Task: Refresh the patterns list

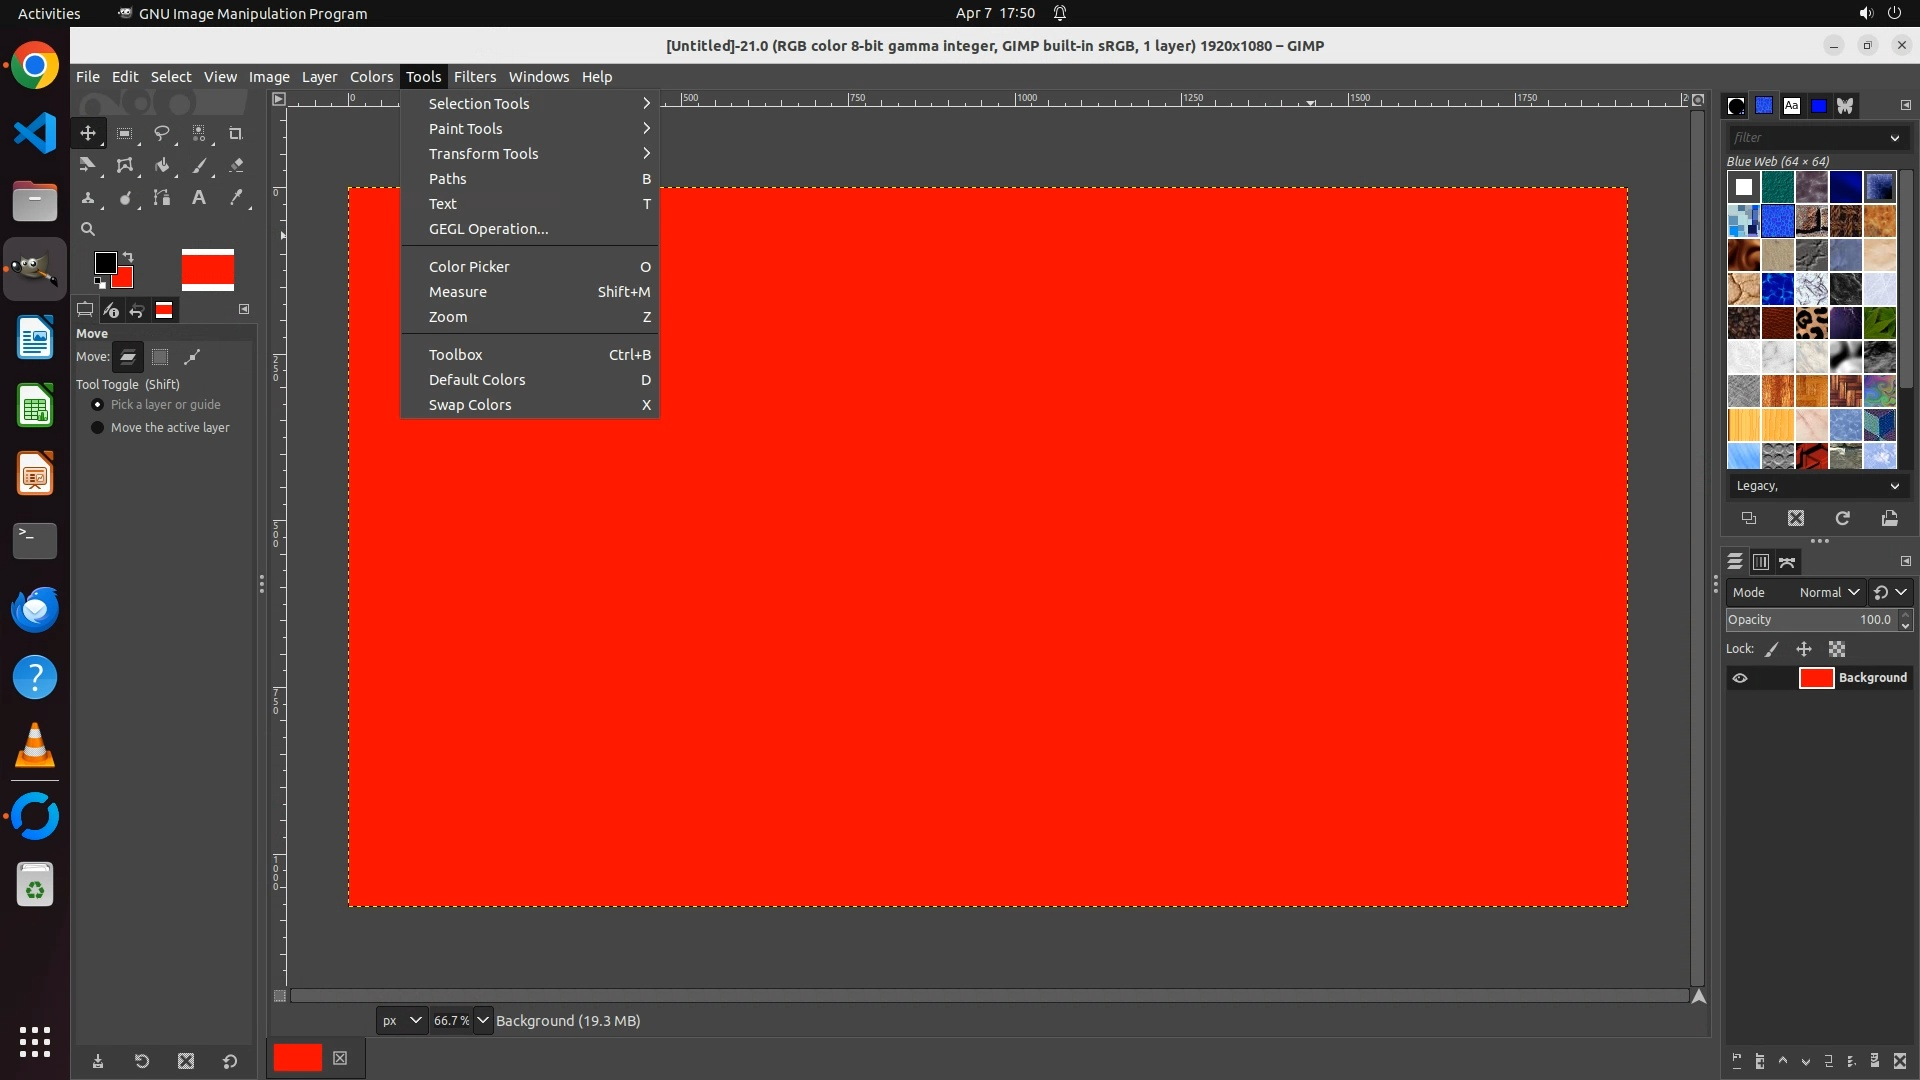Action: [1842, 518]
